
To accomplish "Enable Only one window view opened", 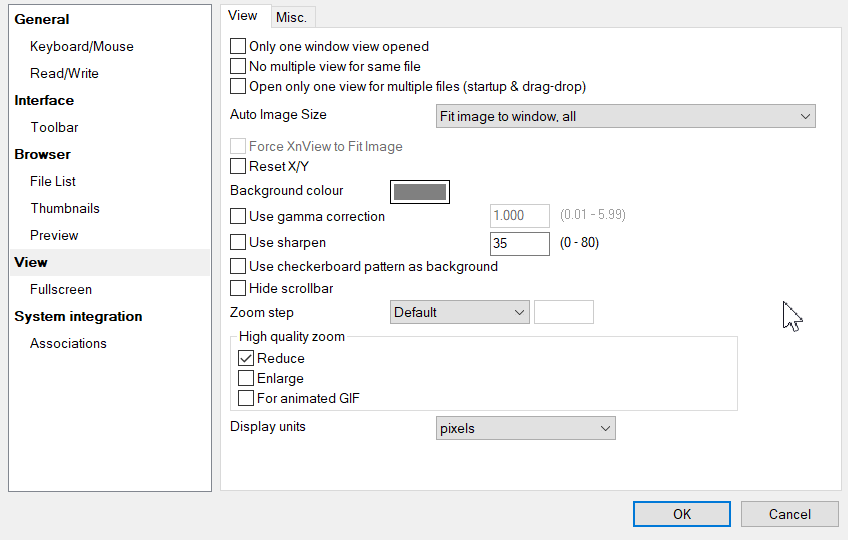I will [238, 46].
